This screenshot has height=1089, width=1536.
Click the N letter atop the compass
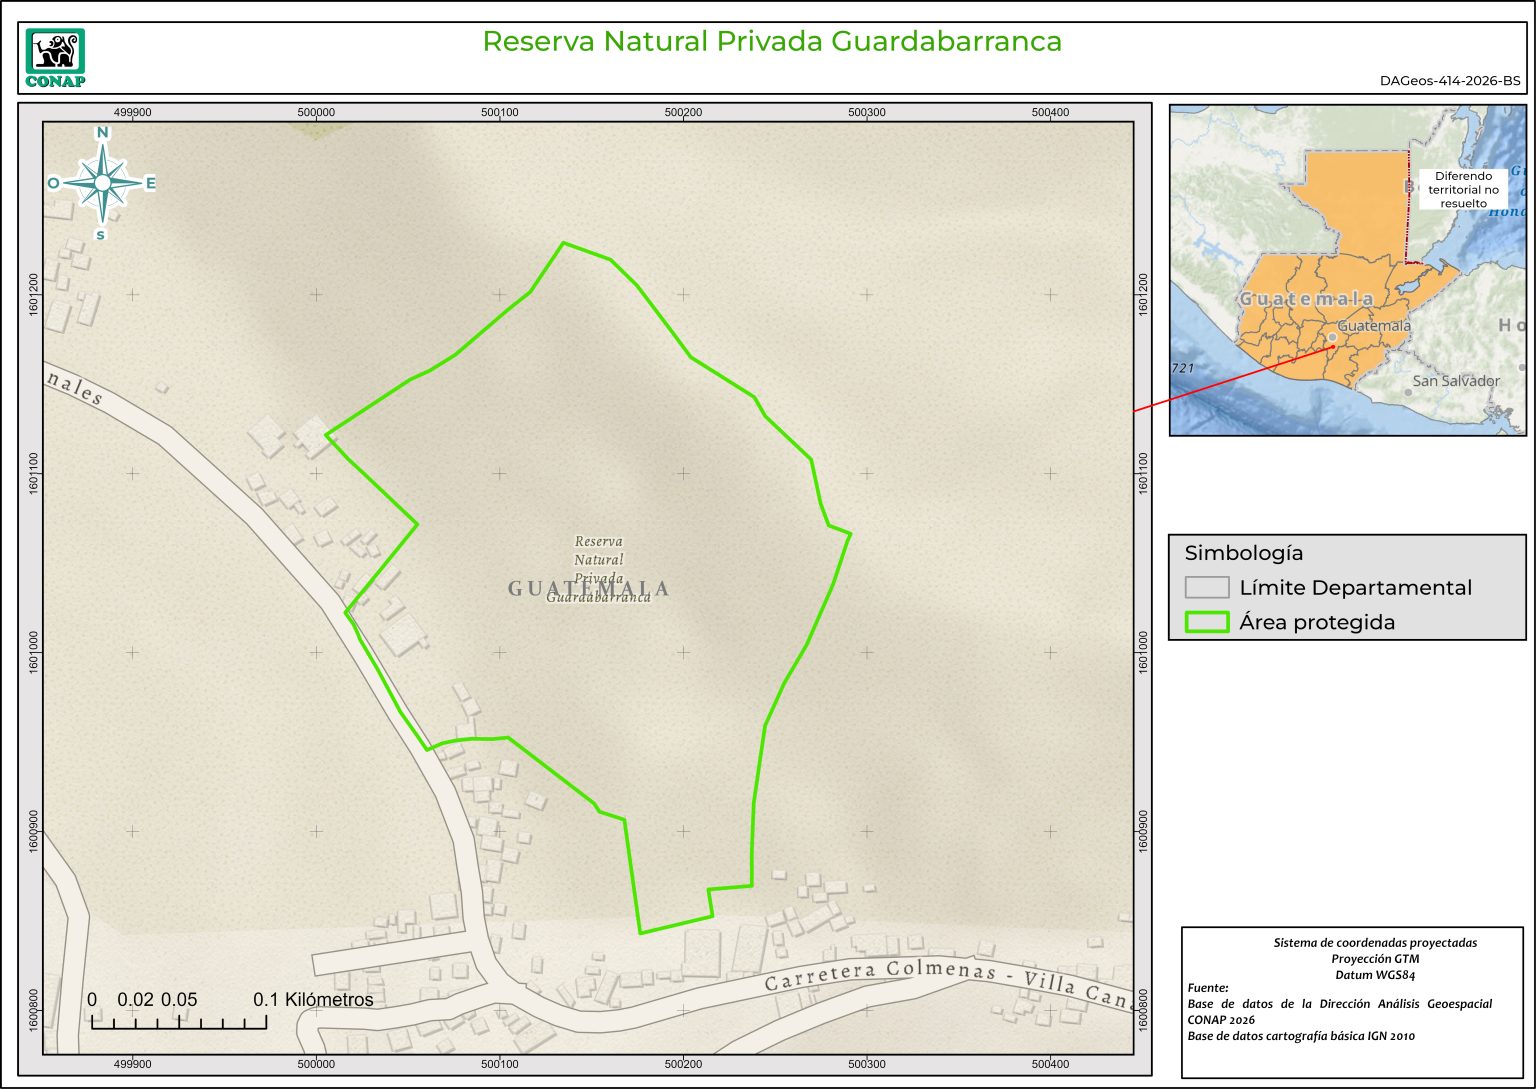coord(102,133)
